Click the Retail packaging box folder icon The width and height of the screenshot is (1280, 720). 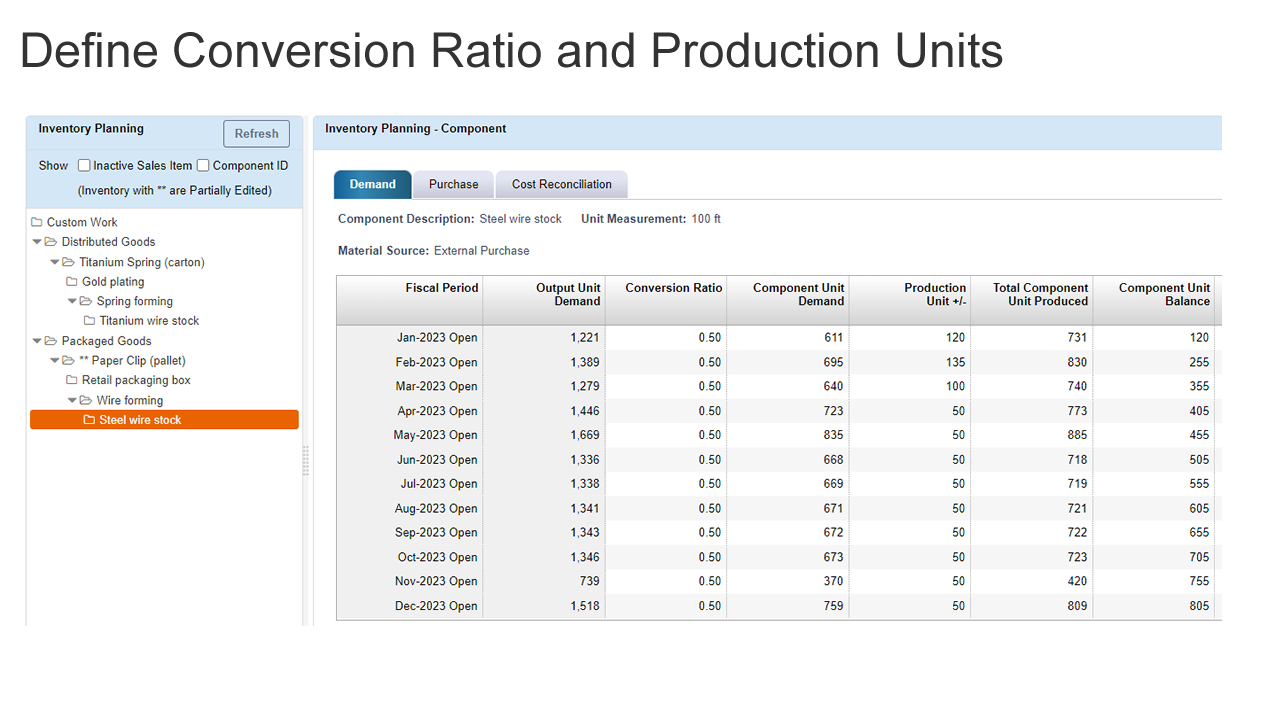72,380
